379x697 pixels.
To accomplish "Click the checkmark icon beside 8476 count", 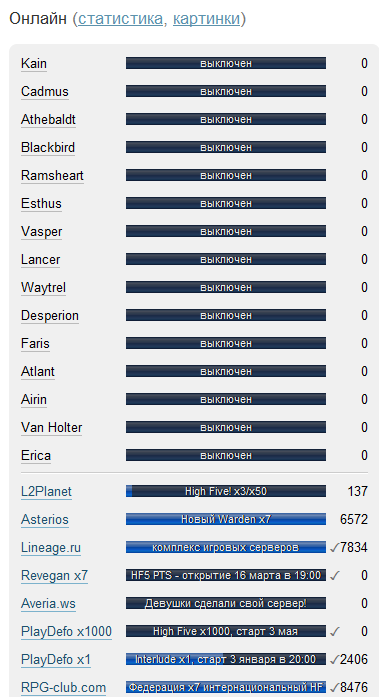I will [x=334, y=688].
